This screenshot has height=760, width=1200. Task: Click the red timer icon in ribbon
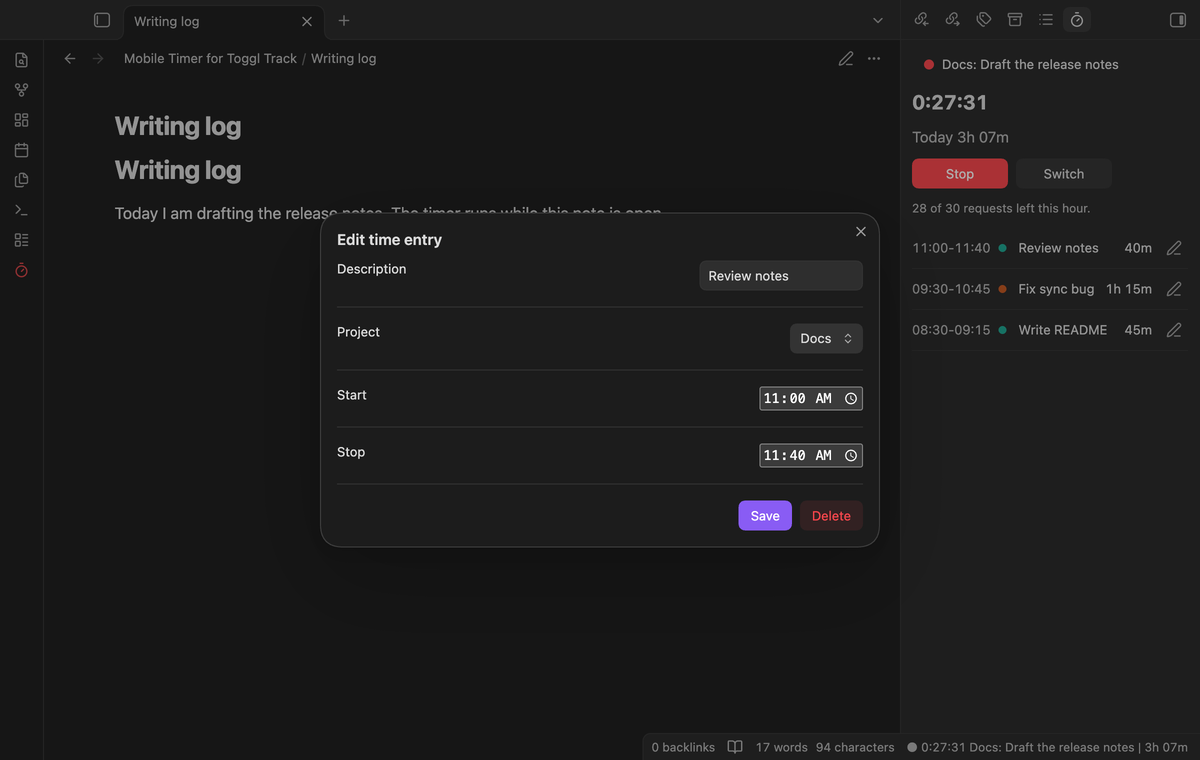click(x=21, y=270)
